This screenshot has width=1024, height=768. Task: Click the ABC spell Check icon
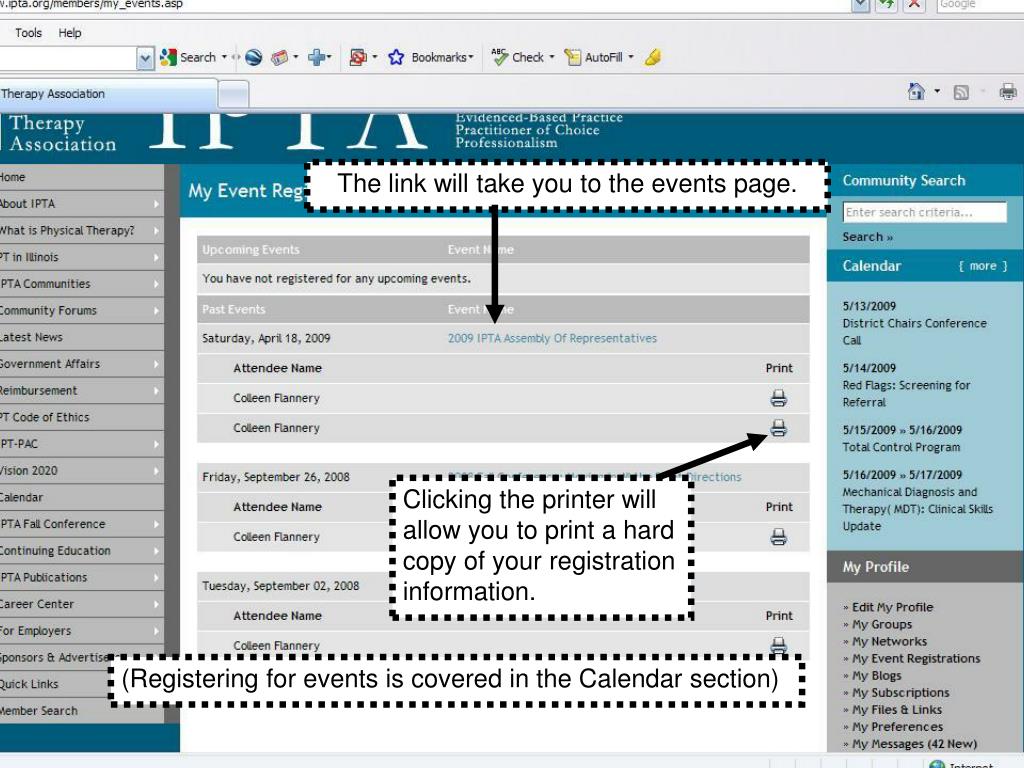pos(500,57)
